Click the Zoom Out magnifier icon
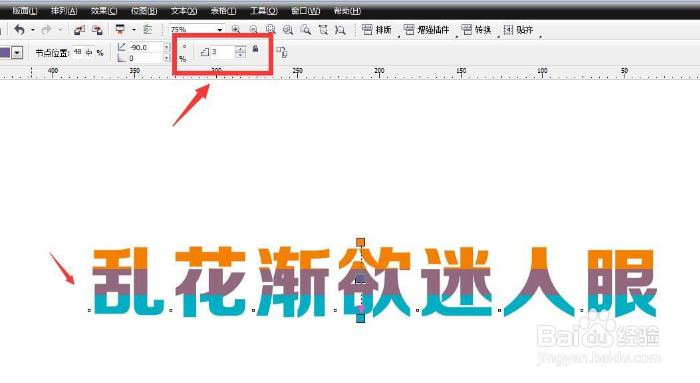700x383 pixels. (253, 30)
